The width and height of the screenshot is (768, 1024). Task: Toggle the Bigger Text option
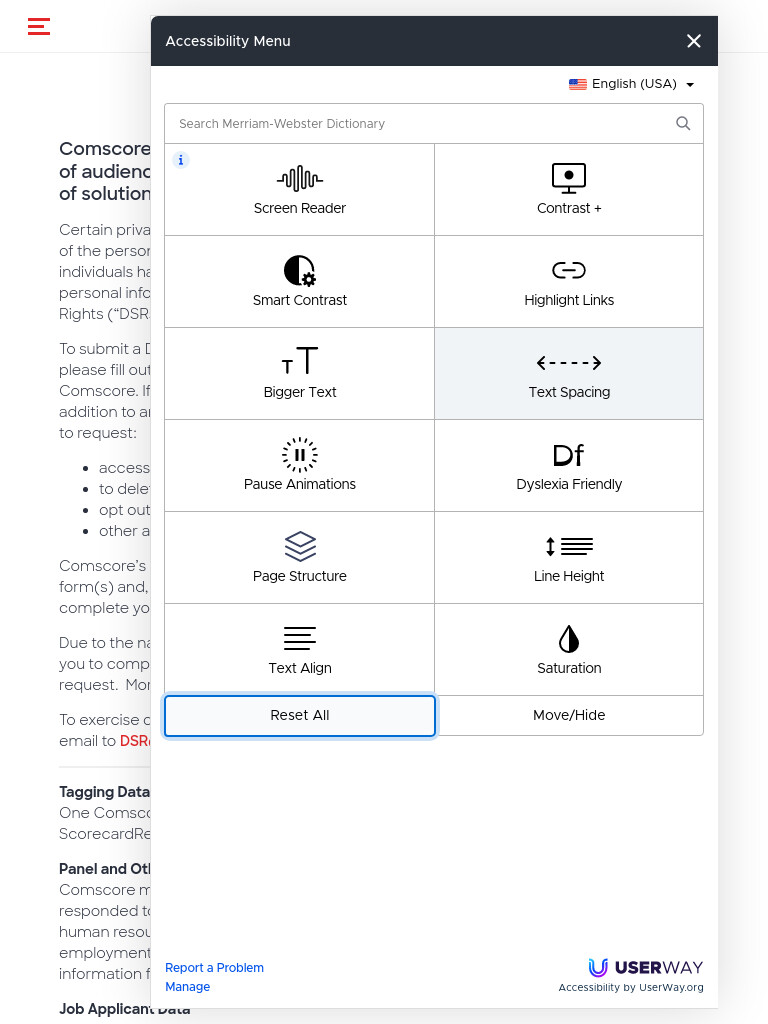(x=300, y=374)
